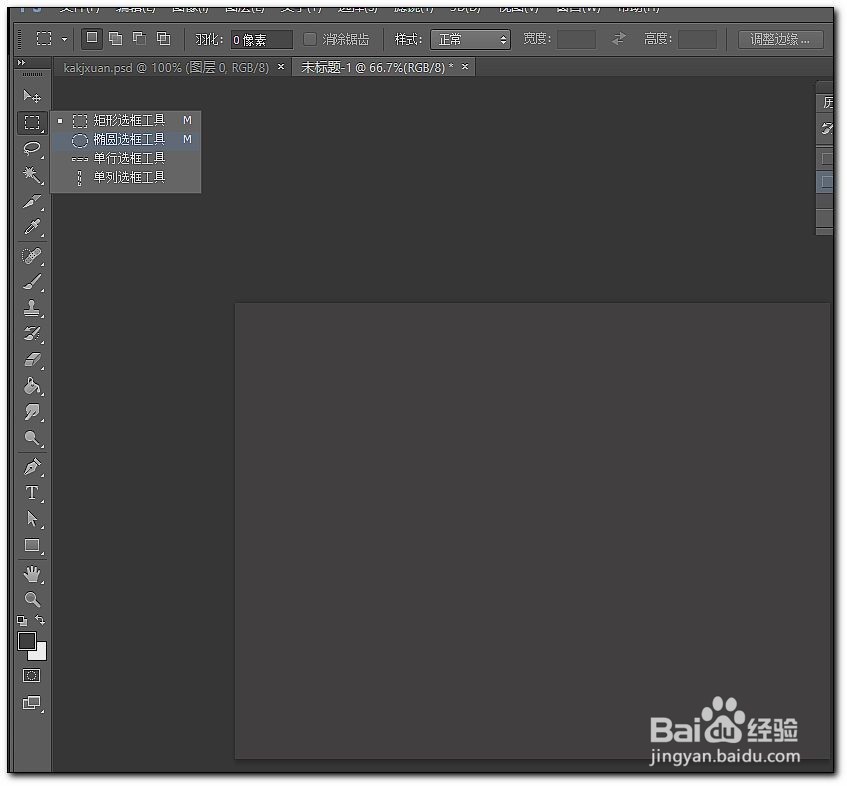Screen dimensions: 847x786
Task: Toggle 消除锯齿 anti-alias checkbox
Action: click(310, 39)
